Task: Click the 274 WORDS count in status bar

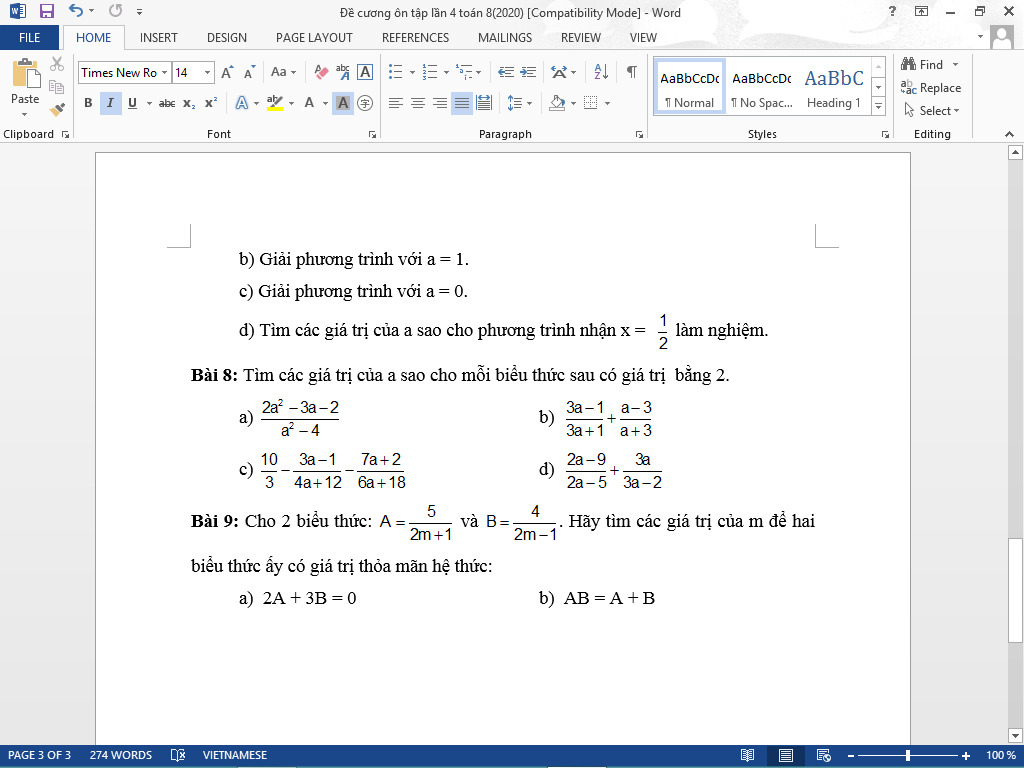Action: point(121,756)
